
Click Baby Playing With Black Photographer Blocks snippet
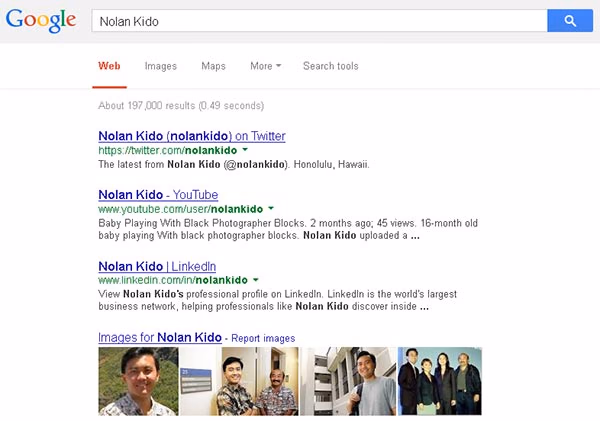click(288, 229)
